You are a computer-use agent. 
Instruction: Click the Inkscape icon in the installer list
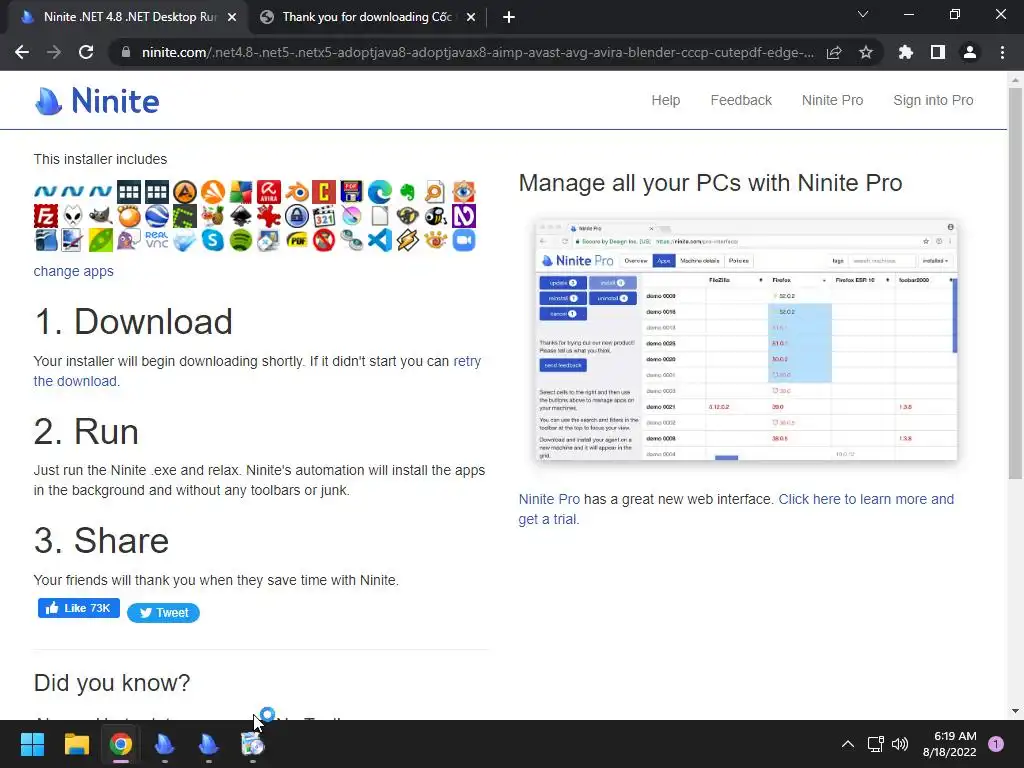pos(241,216)
